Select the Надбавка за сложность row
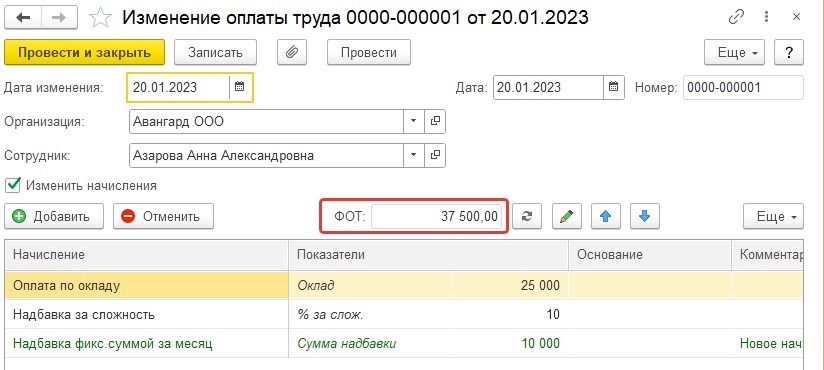 tap(404, 315)
